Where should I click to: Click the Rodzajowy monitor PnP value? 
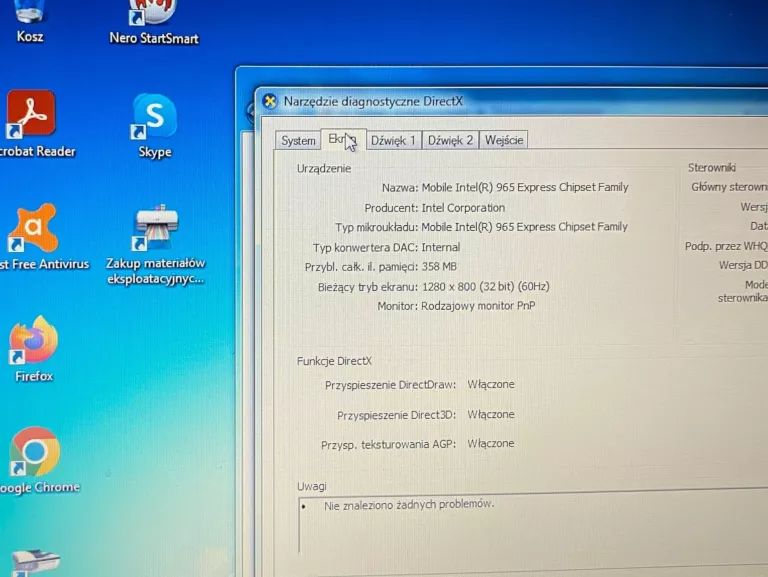[x=478, y=306]
